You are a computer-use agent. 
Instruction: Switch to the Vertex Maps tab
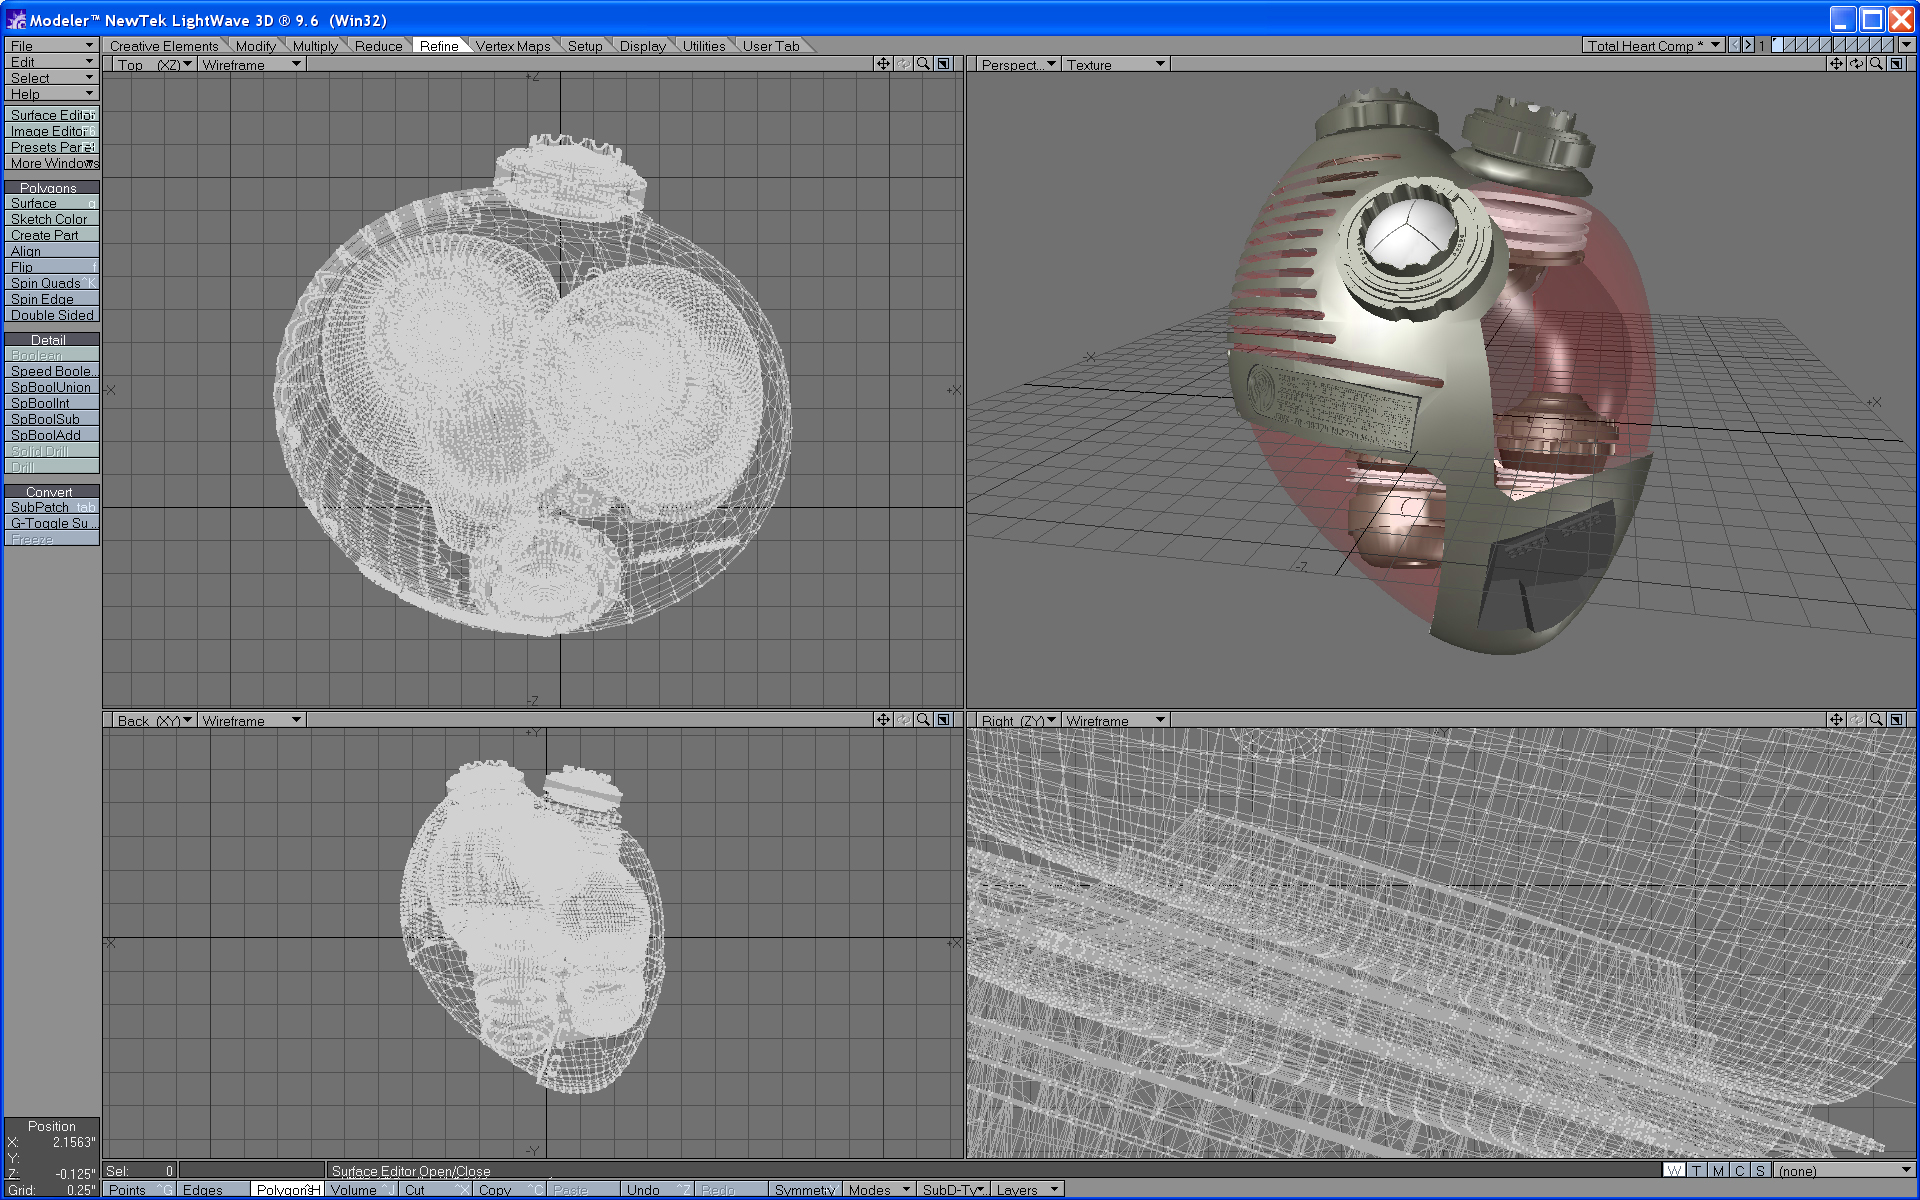513,46
